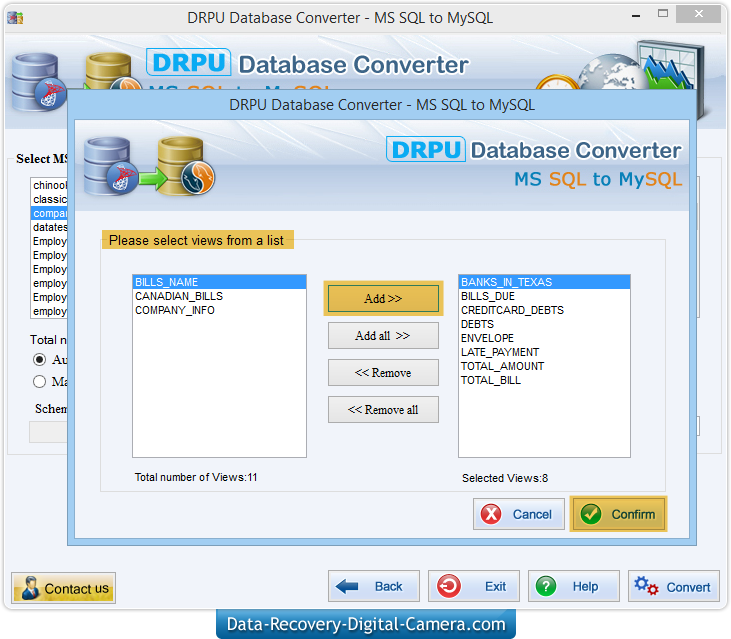Click the Contact us person icon
Screen dimensions: 731x639
(30, 588)
